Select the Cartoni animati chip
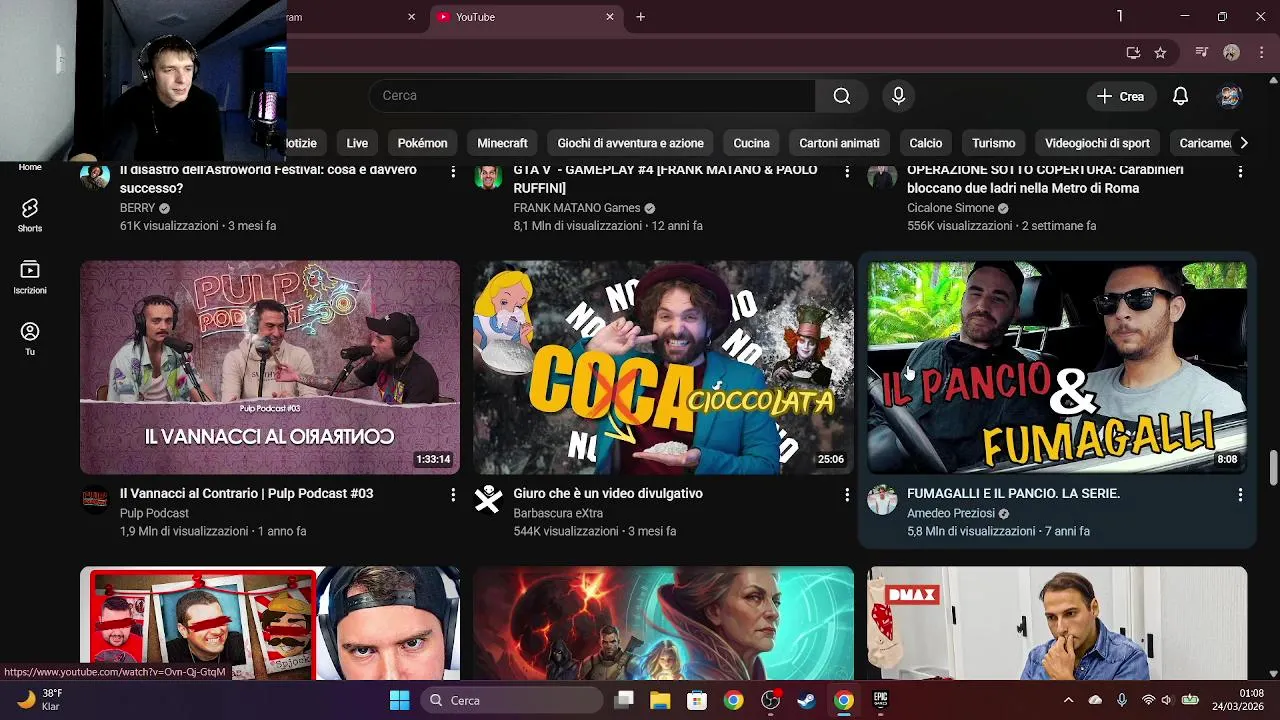 point(839,143)
